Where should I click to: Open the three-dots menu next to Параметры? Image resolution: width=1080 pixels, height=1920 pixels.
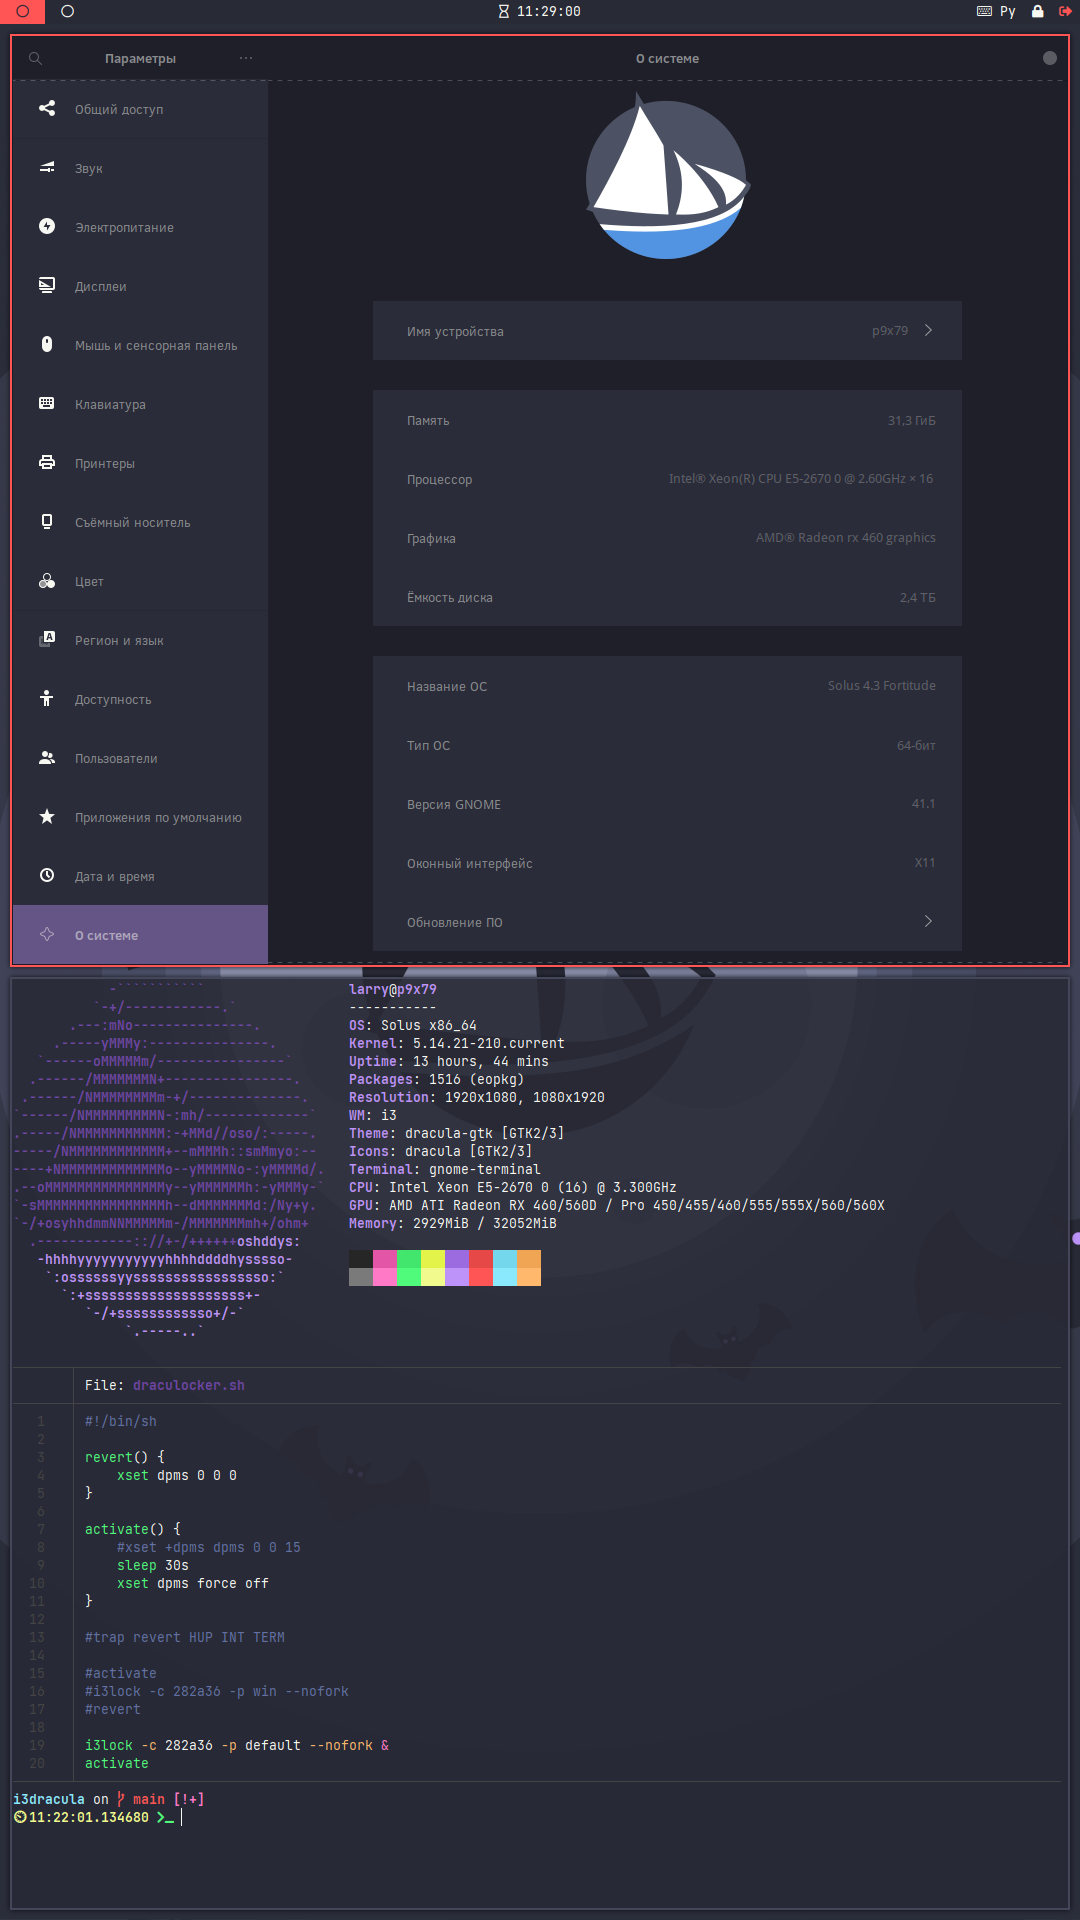tap(246, 58)
